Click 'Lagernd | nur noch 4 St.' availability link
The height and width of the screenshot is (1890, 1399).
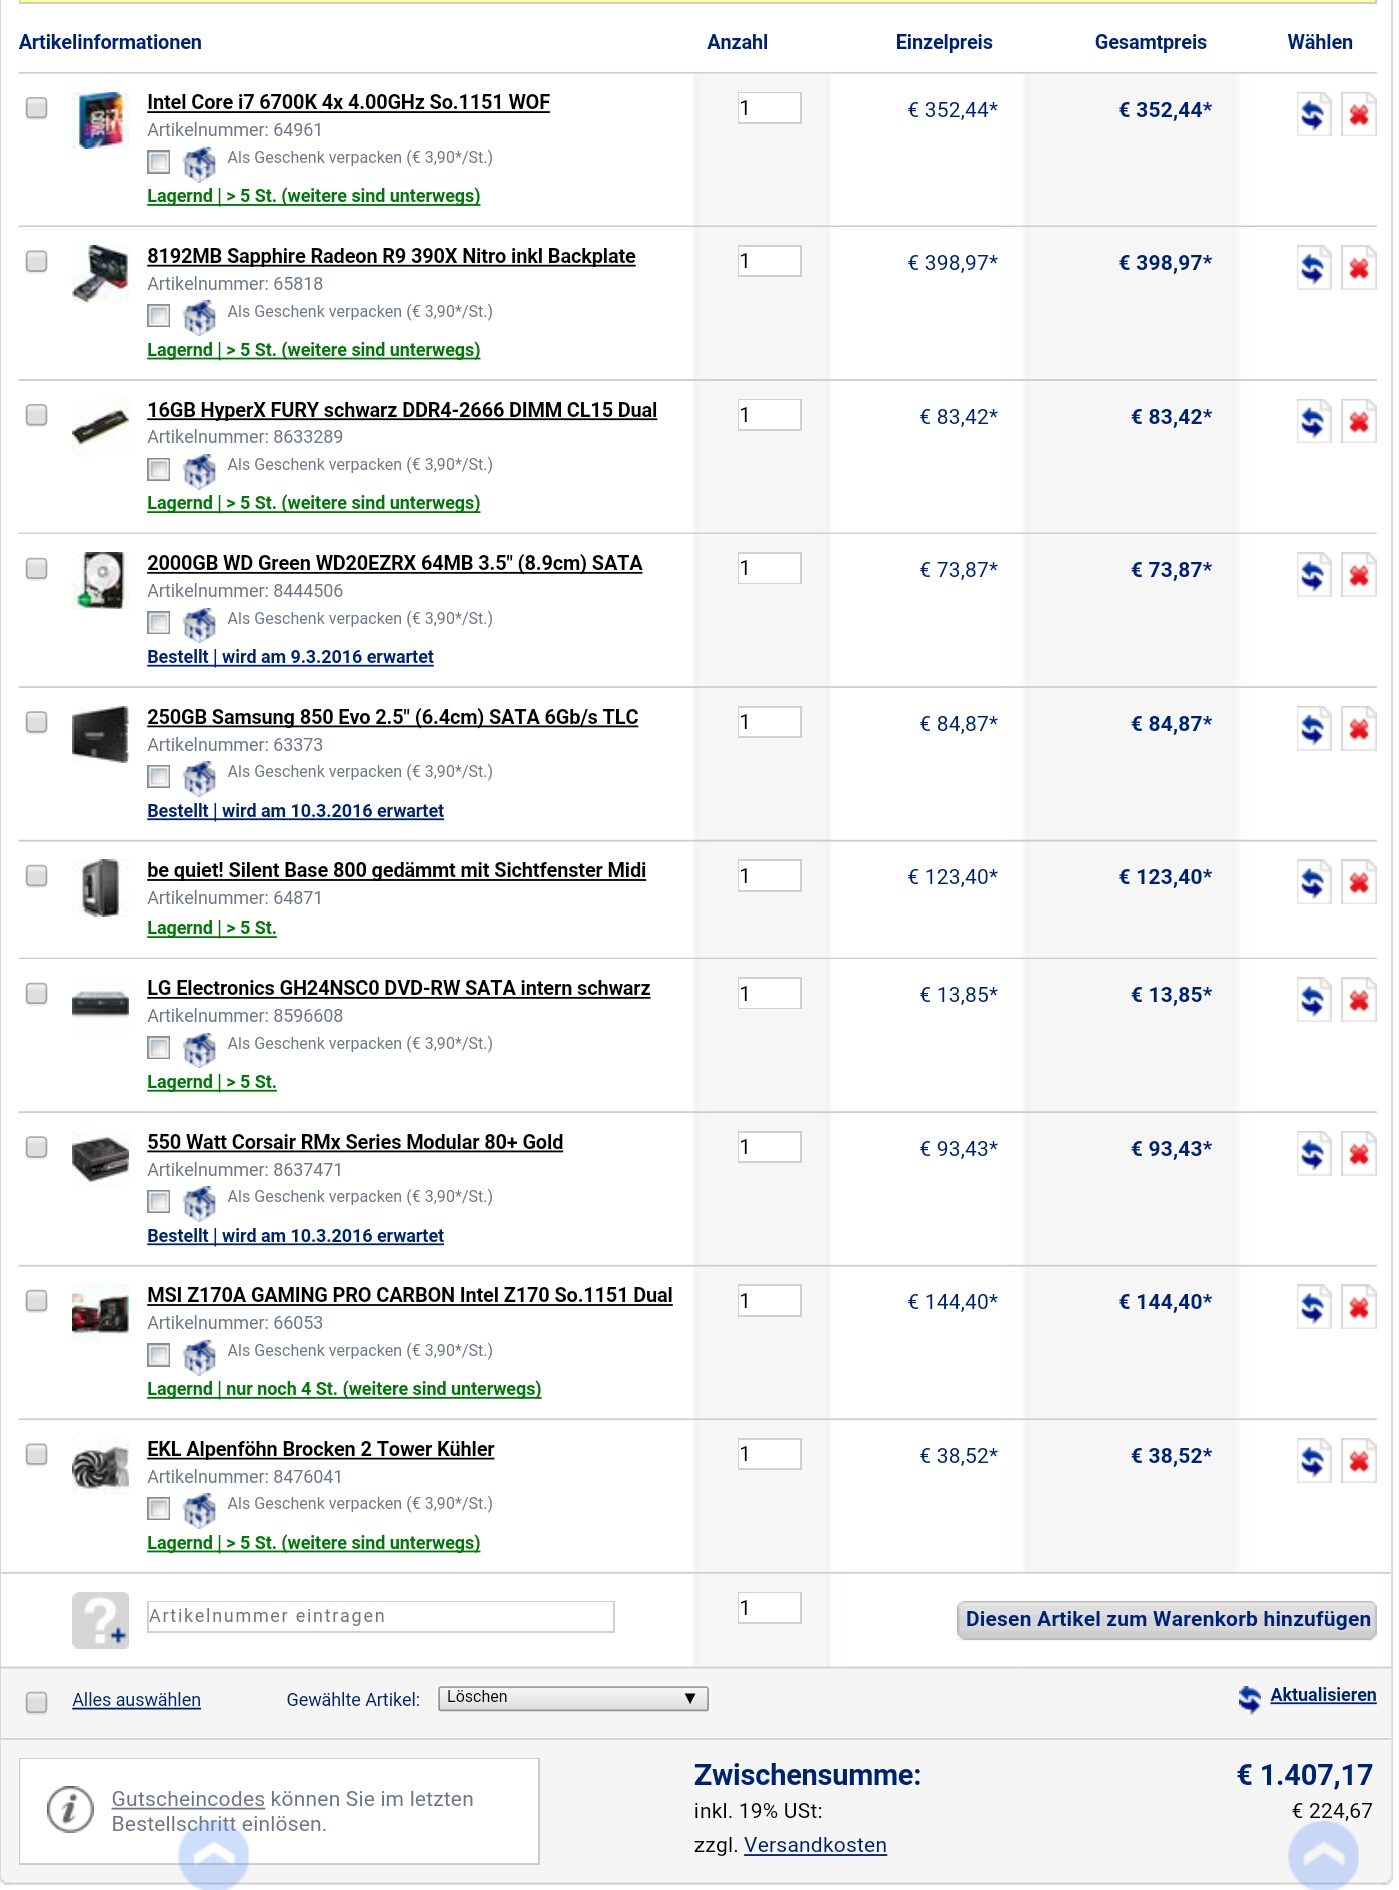(x=344, y=1389)
